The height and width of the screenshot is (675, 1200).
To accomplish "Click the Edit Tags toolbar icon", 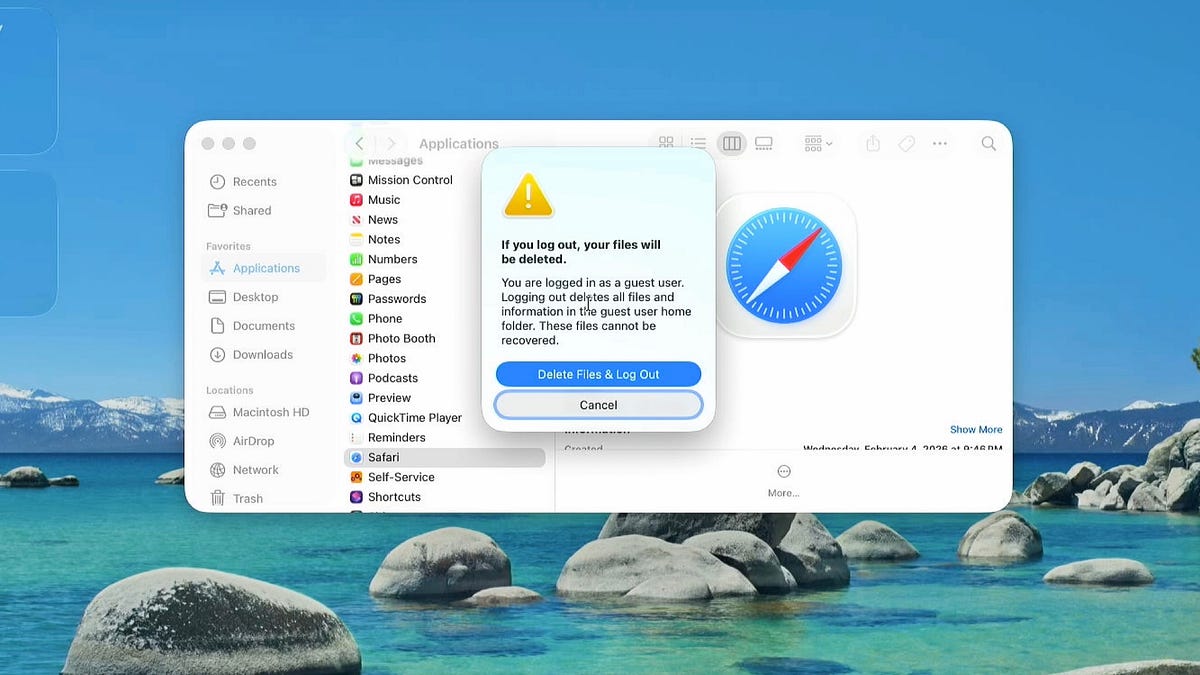I will 906,144.
